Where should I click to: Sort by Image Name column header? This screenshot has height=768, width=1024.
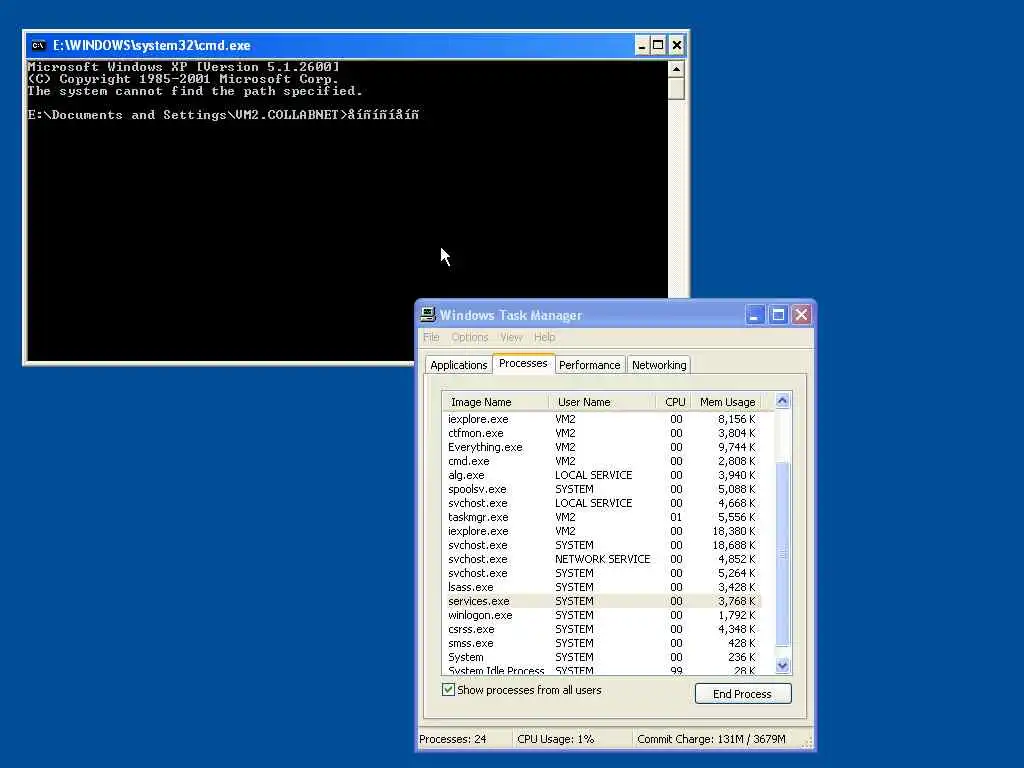click(495, 402)
